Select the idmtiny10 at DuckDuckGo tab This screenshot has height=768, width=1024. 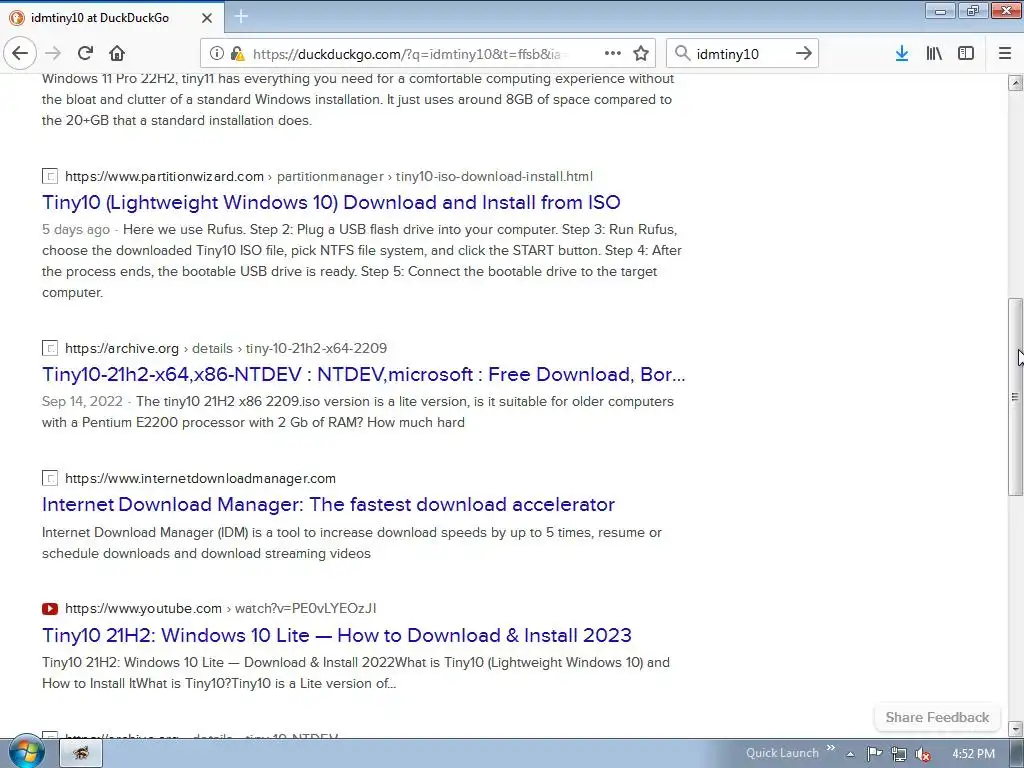coord(112,18)
